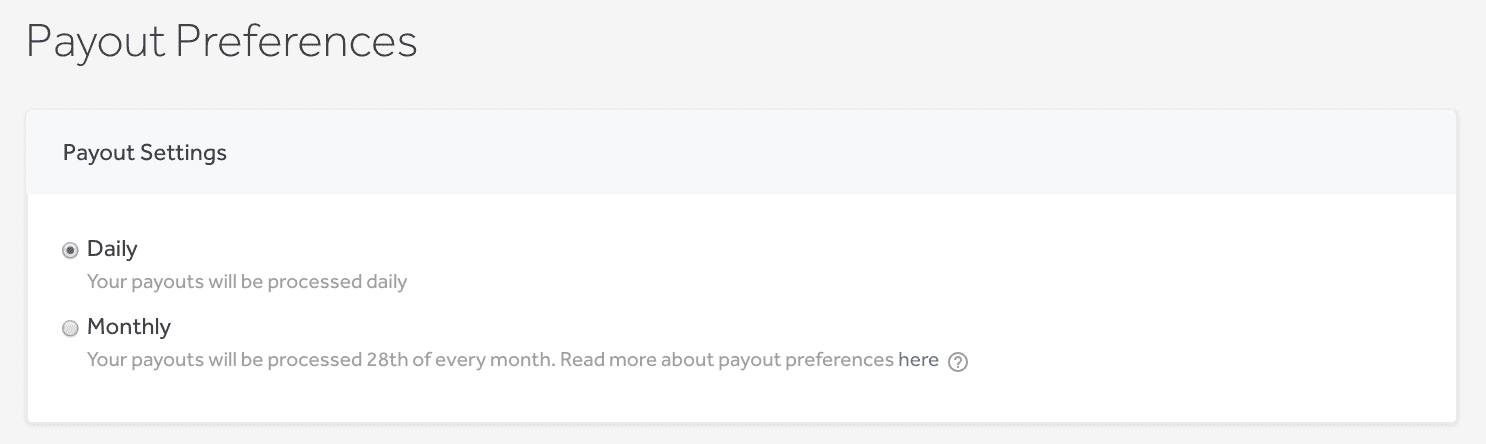
Task: Click the "Payout Settings" panel header text
Action: pos(145,153)
